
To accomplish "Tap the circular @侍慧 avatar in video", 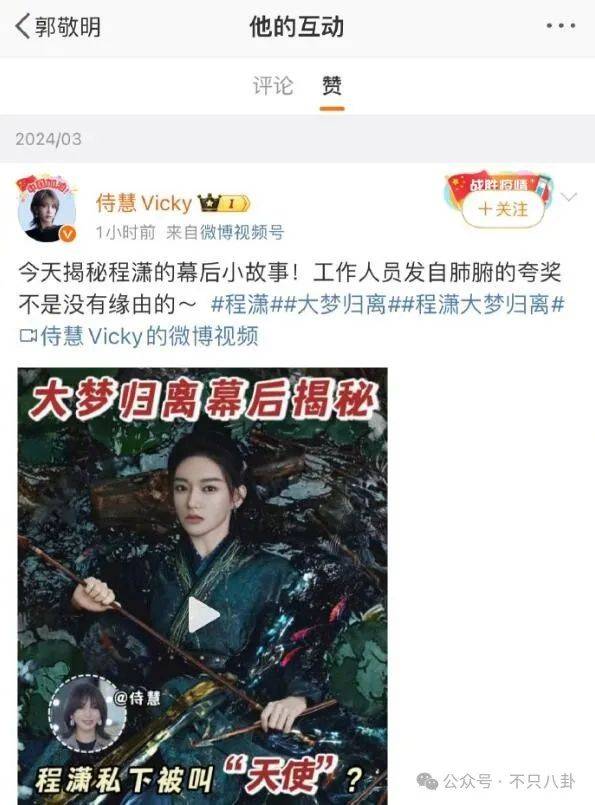I will click(87, 713).
